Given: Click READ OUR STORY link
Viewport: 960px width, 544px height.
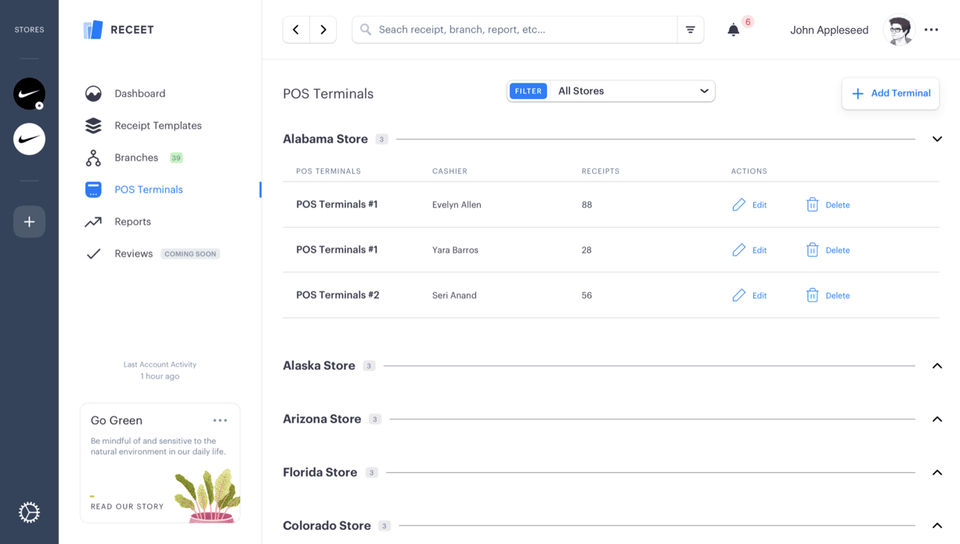Looking at the screenshot, I should click(127, 507).
